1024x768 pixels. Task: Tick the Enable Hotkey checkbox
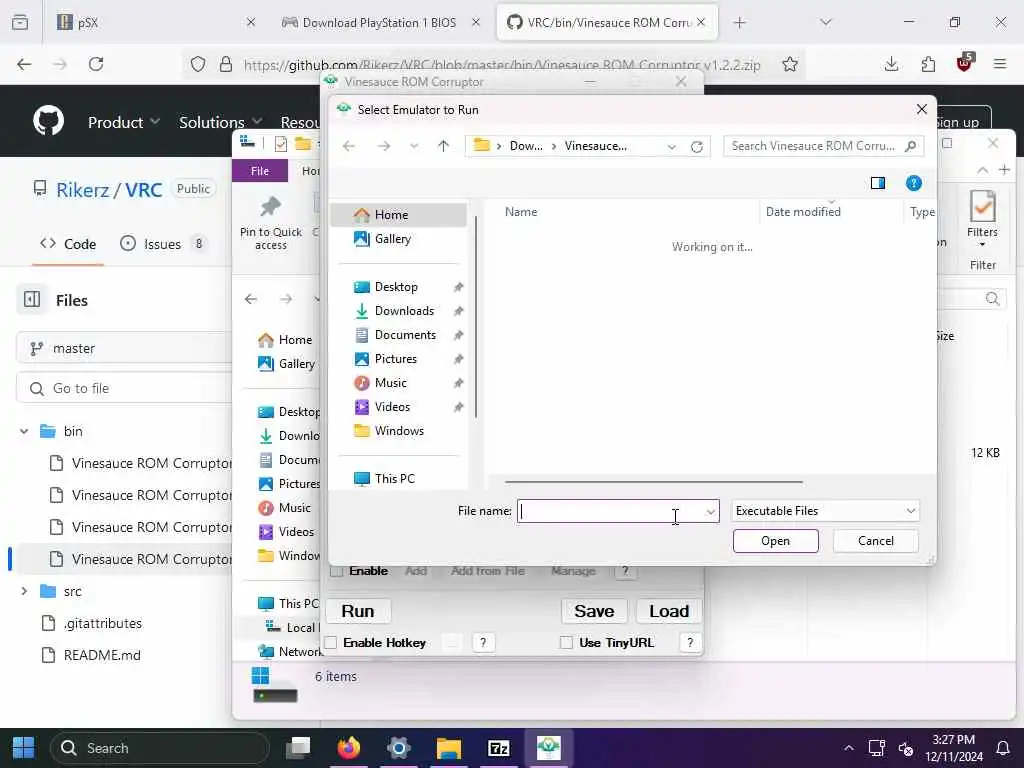331,643
